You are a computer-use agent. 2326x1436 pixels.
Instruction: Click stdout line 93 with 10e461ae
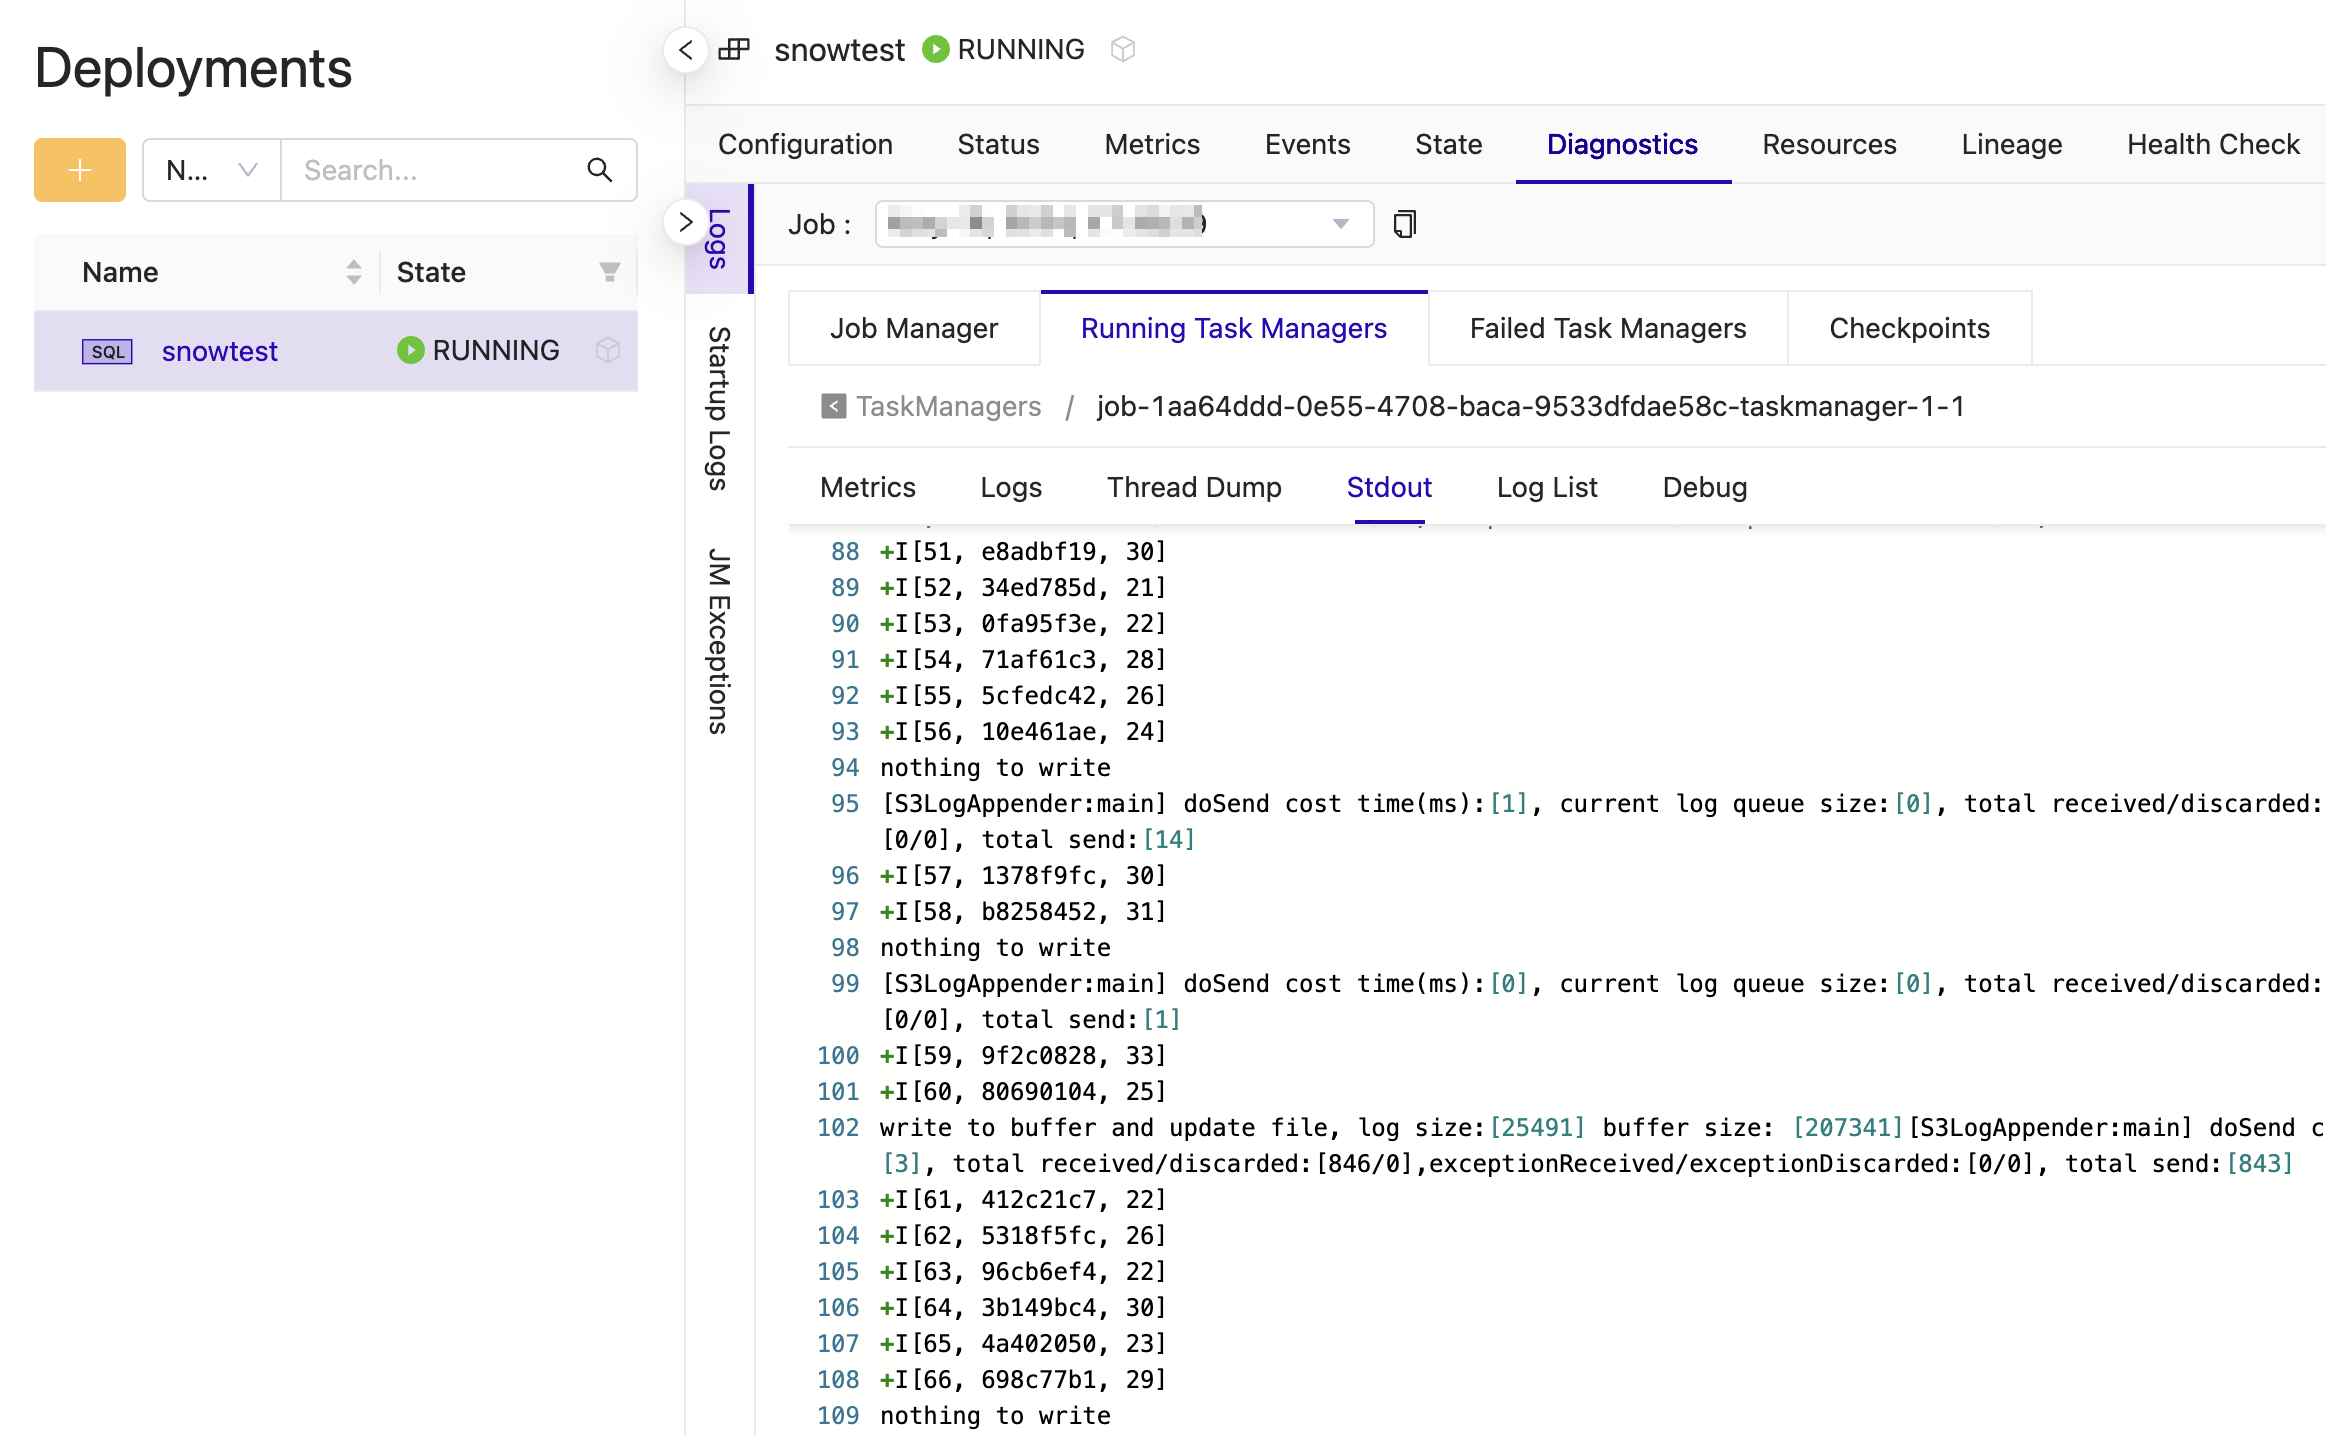[x=1023, y=732]
